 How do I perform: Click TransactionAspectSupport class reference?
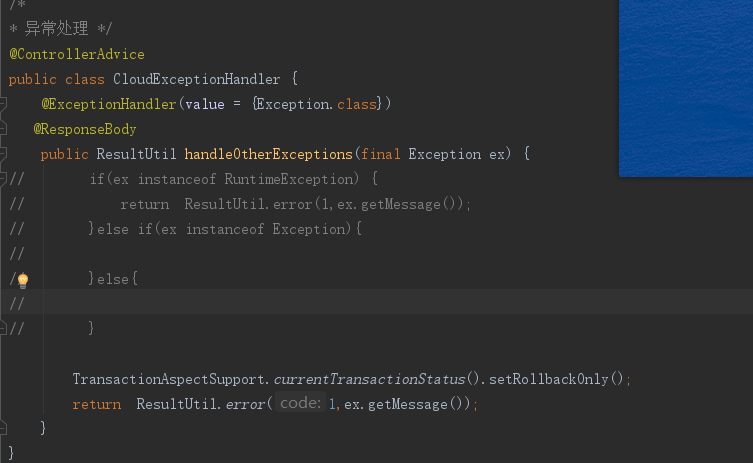[x=168, y=379]
